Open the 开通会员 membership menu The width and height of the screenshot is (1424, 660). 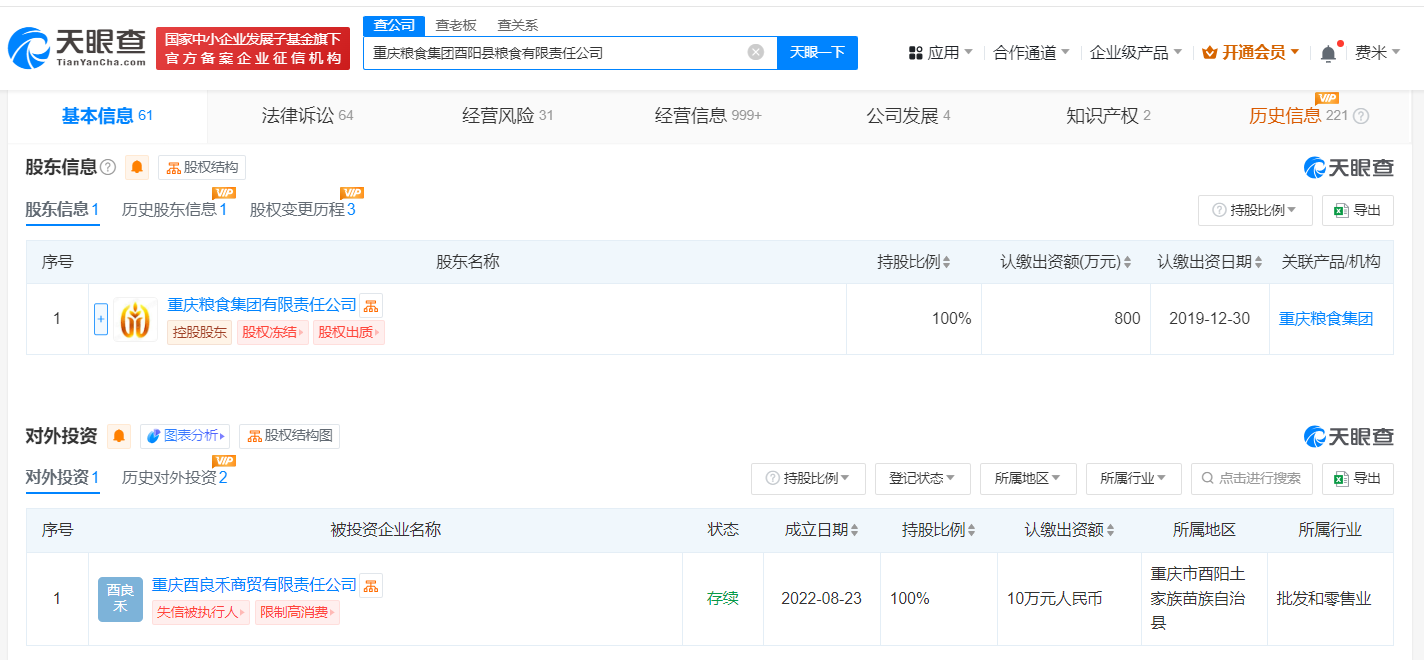click(1251, 53)
